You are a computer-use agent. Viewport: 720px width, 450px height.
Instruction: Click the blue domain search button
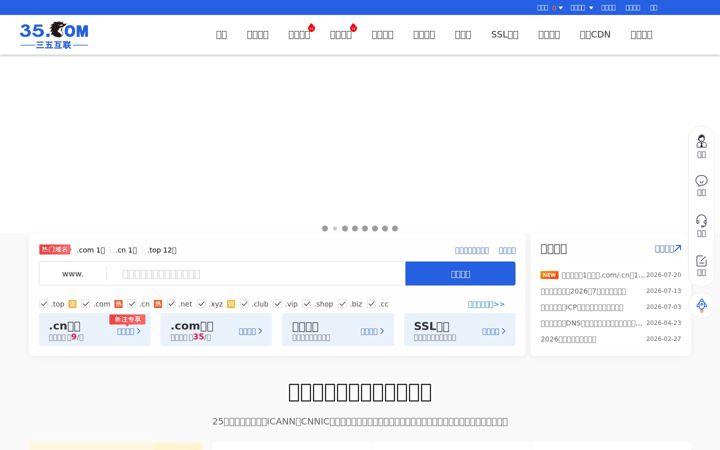click(x=460, y=274)
